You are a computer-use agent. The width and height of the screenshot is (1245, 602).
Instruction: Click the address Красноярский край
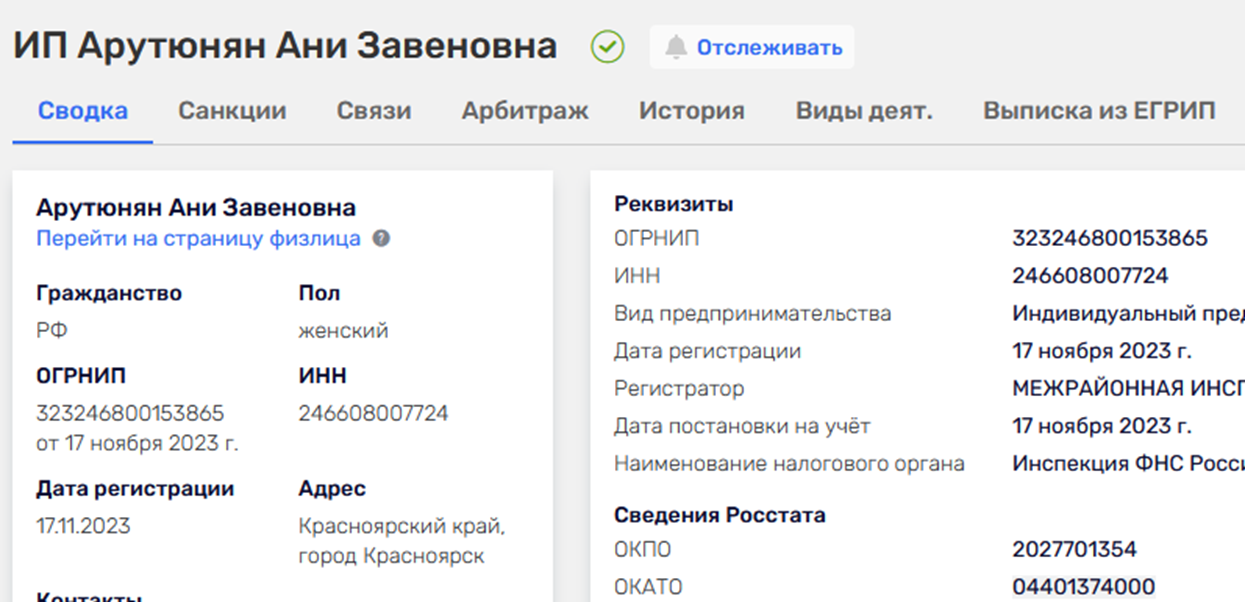402,526
